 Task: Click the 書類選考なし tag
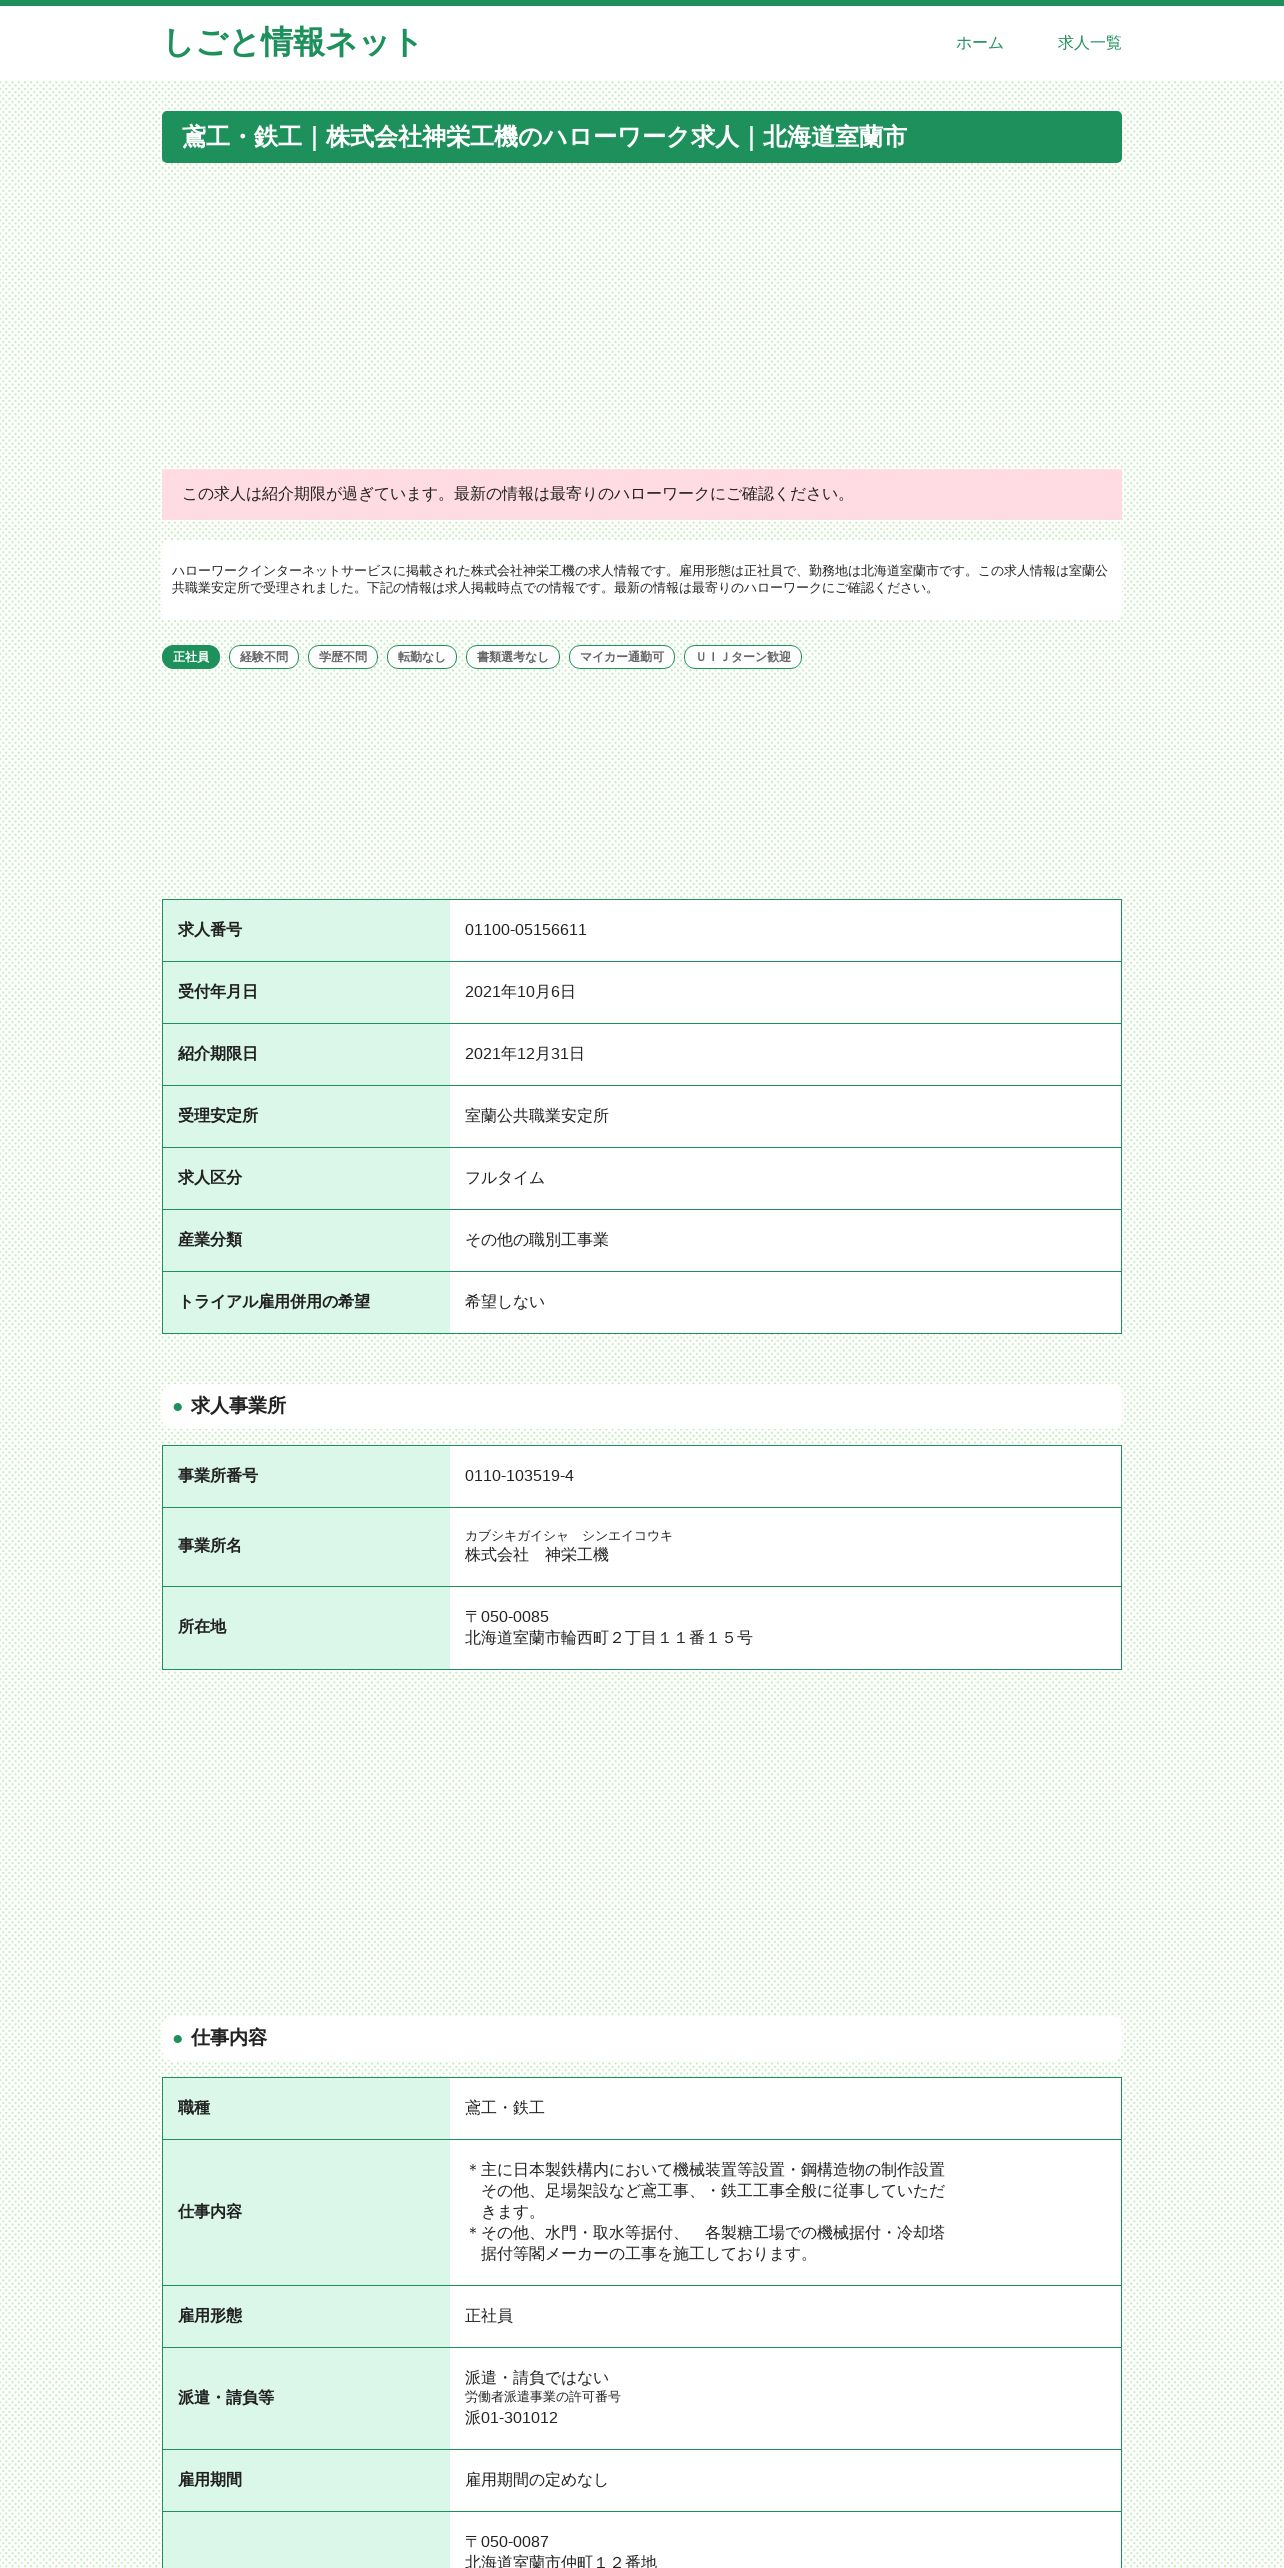pos(513,657)
